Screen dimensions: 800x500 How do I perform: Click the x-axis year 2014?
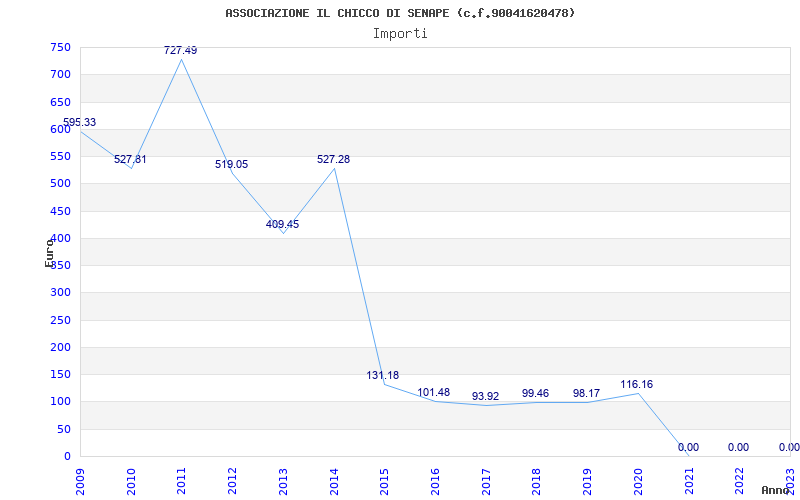pos(334,481)
